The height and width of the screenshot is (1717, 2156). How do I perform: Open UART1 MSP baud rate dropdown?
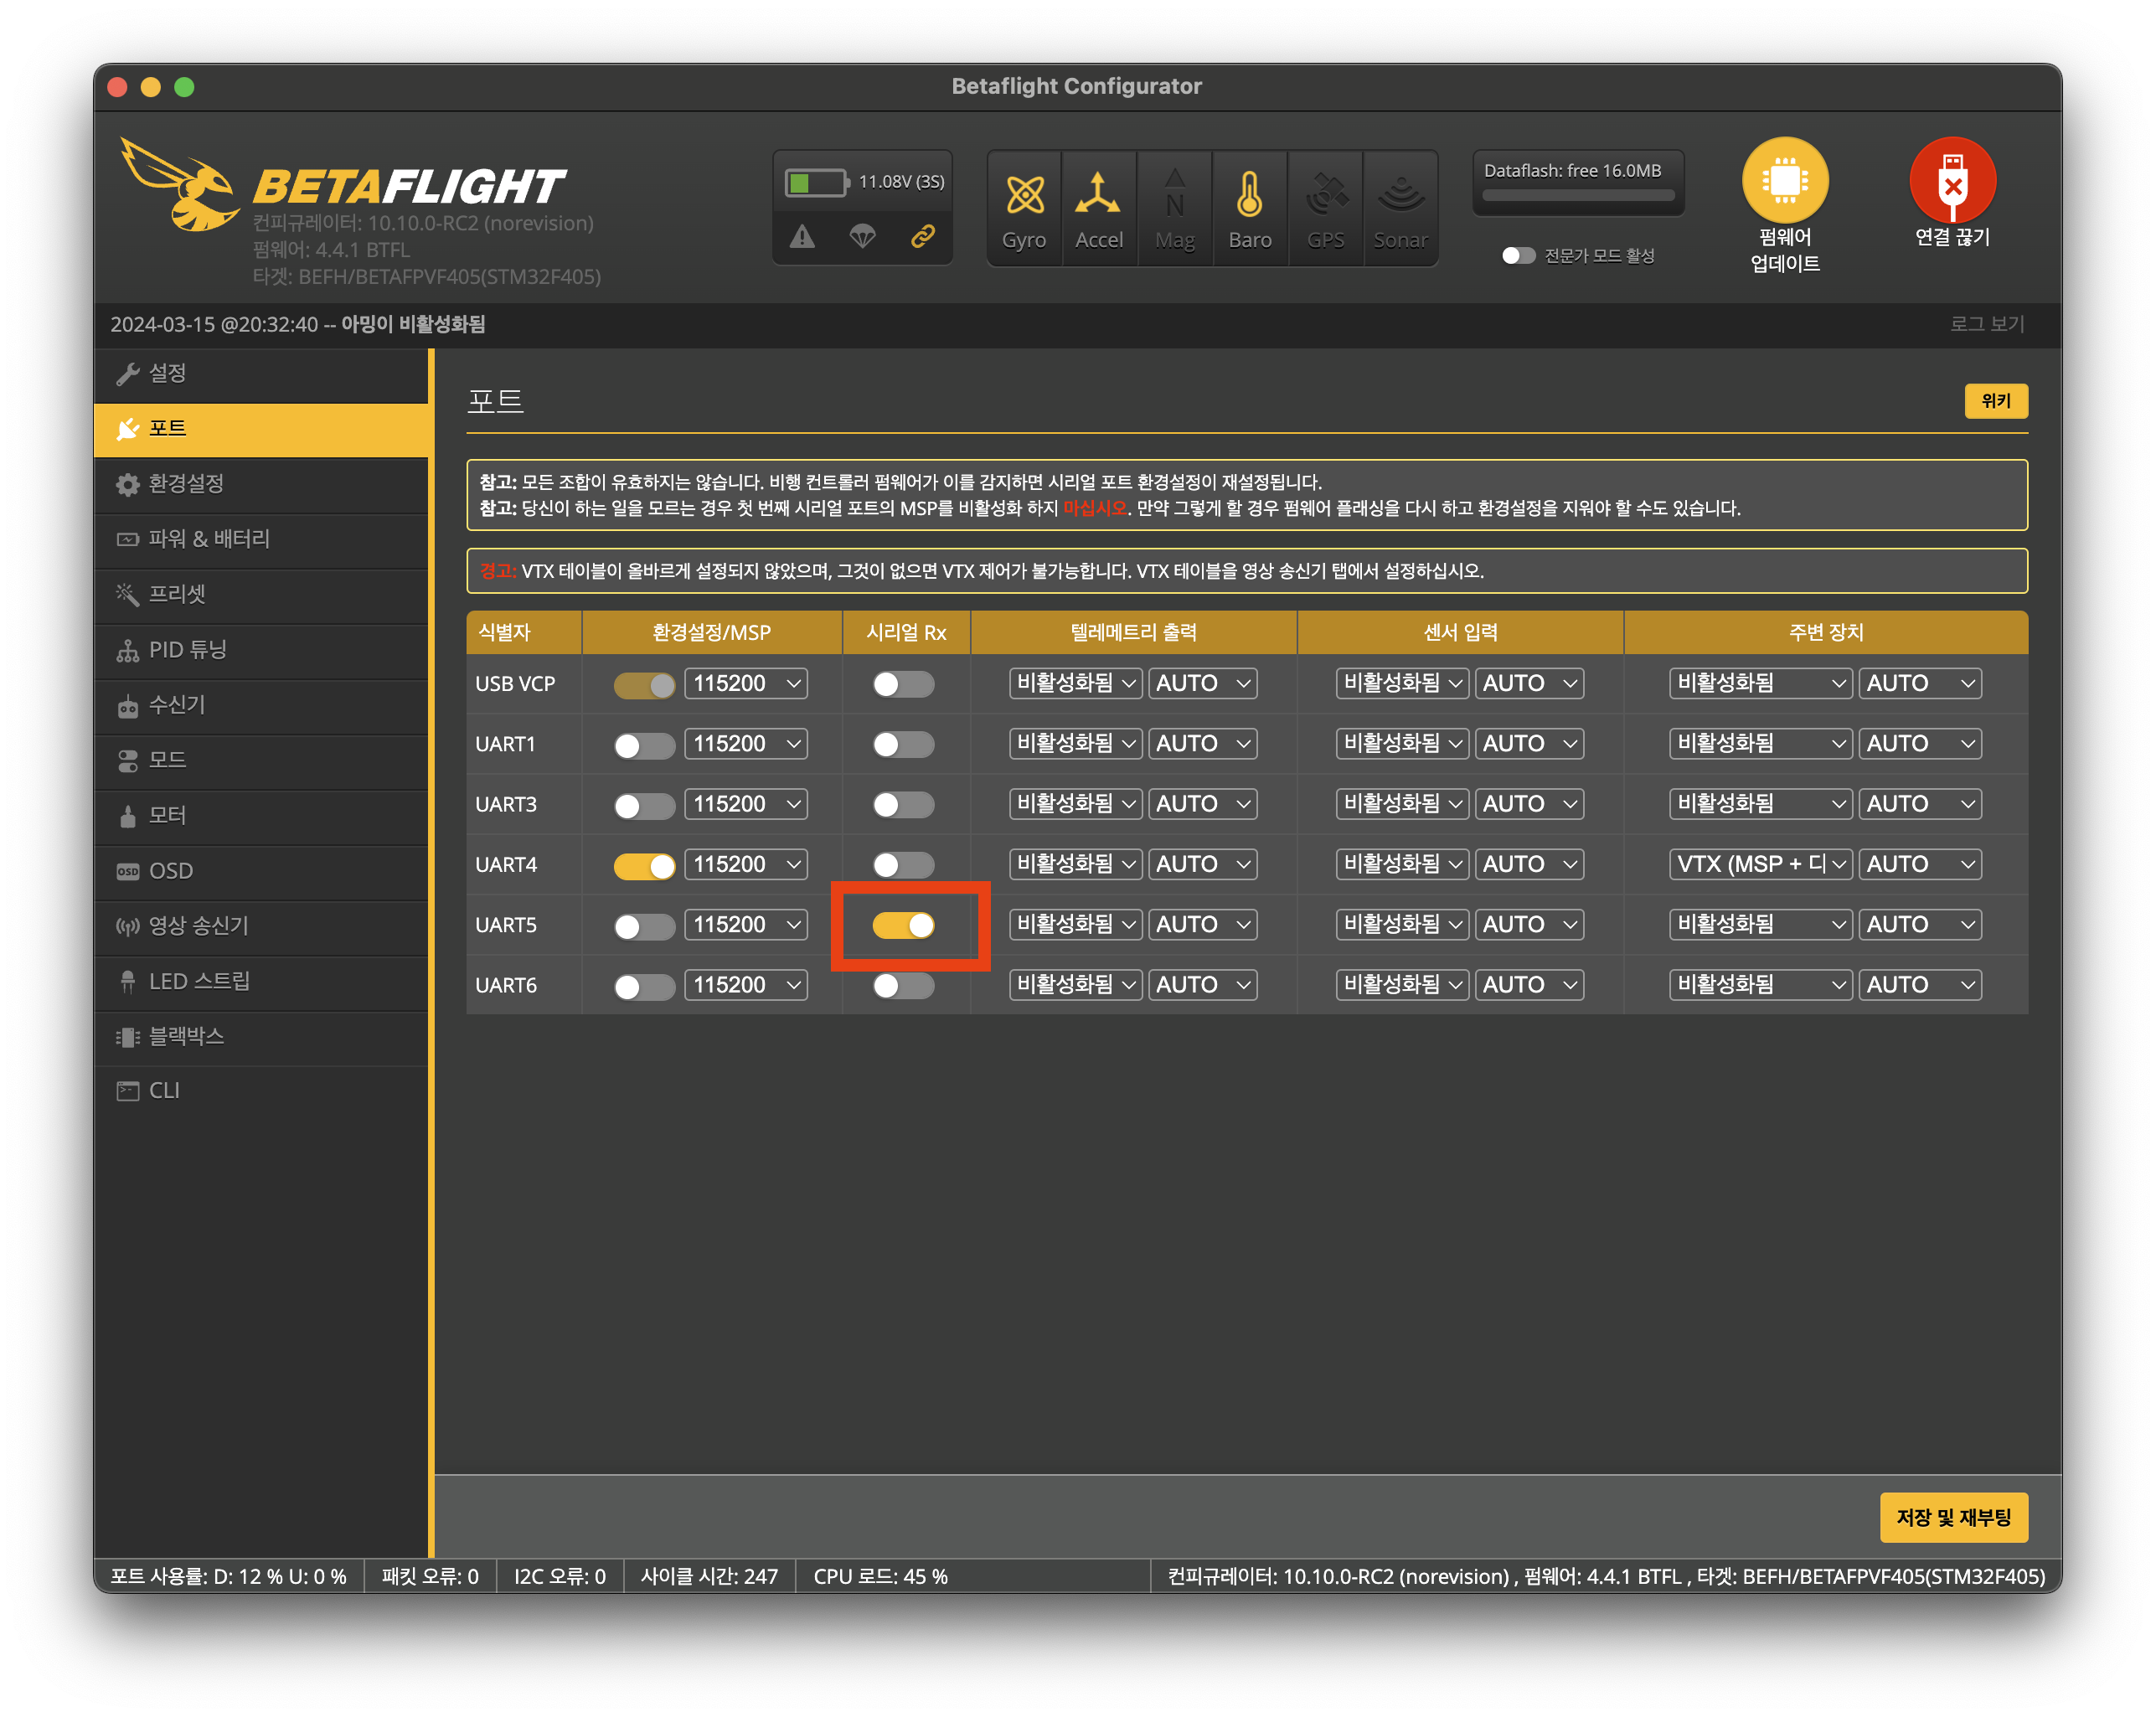pyautogui.click(x=746, y=744)
